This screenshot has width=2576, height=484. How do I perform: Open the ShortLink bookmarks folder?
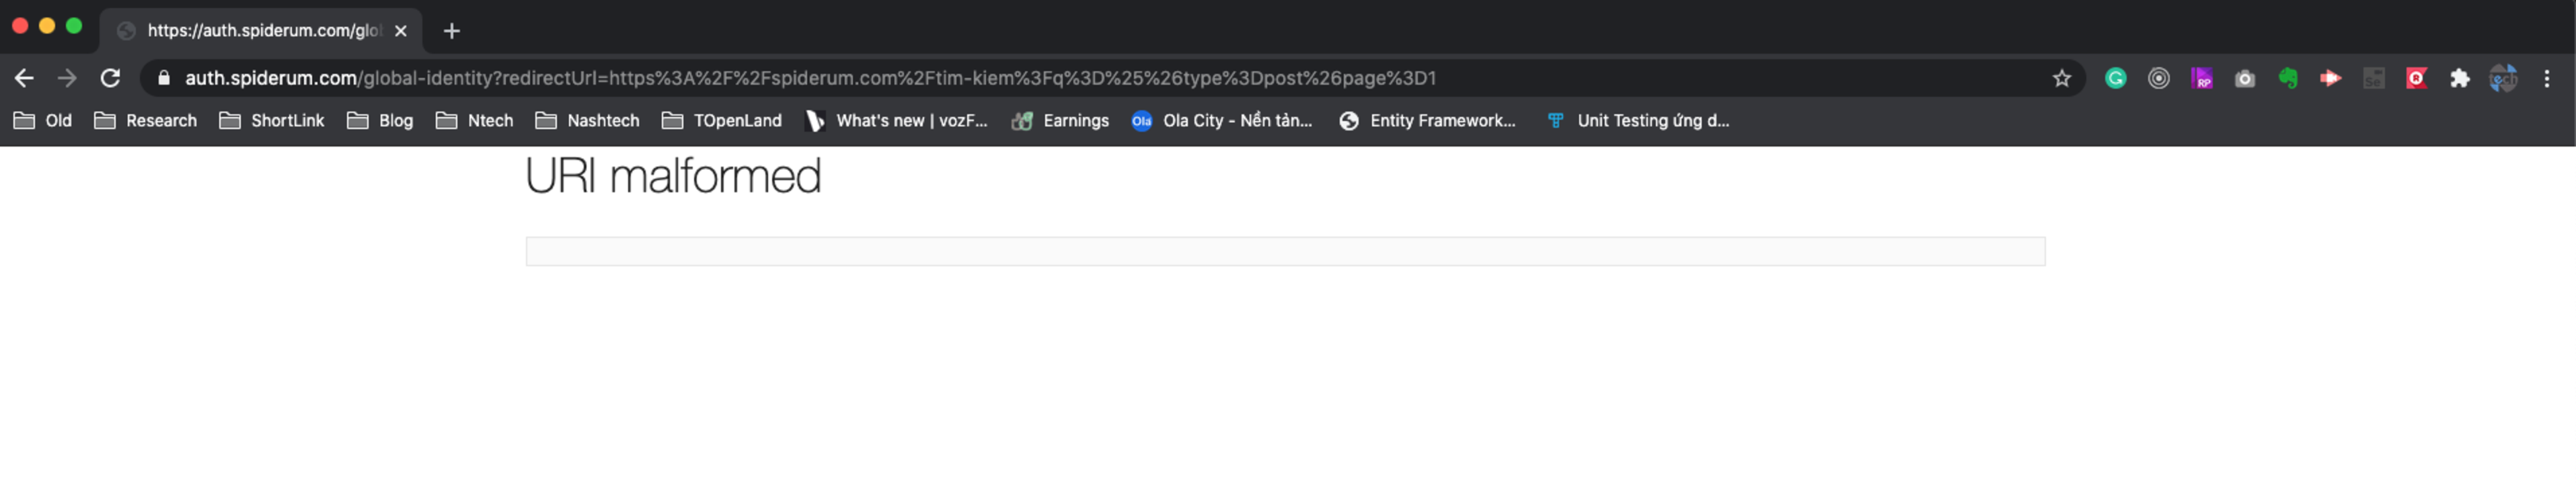coord(272,120)
